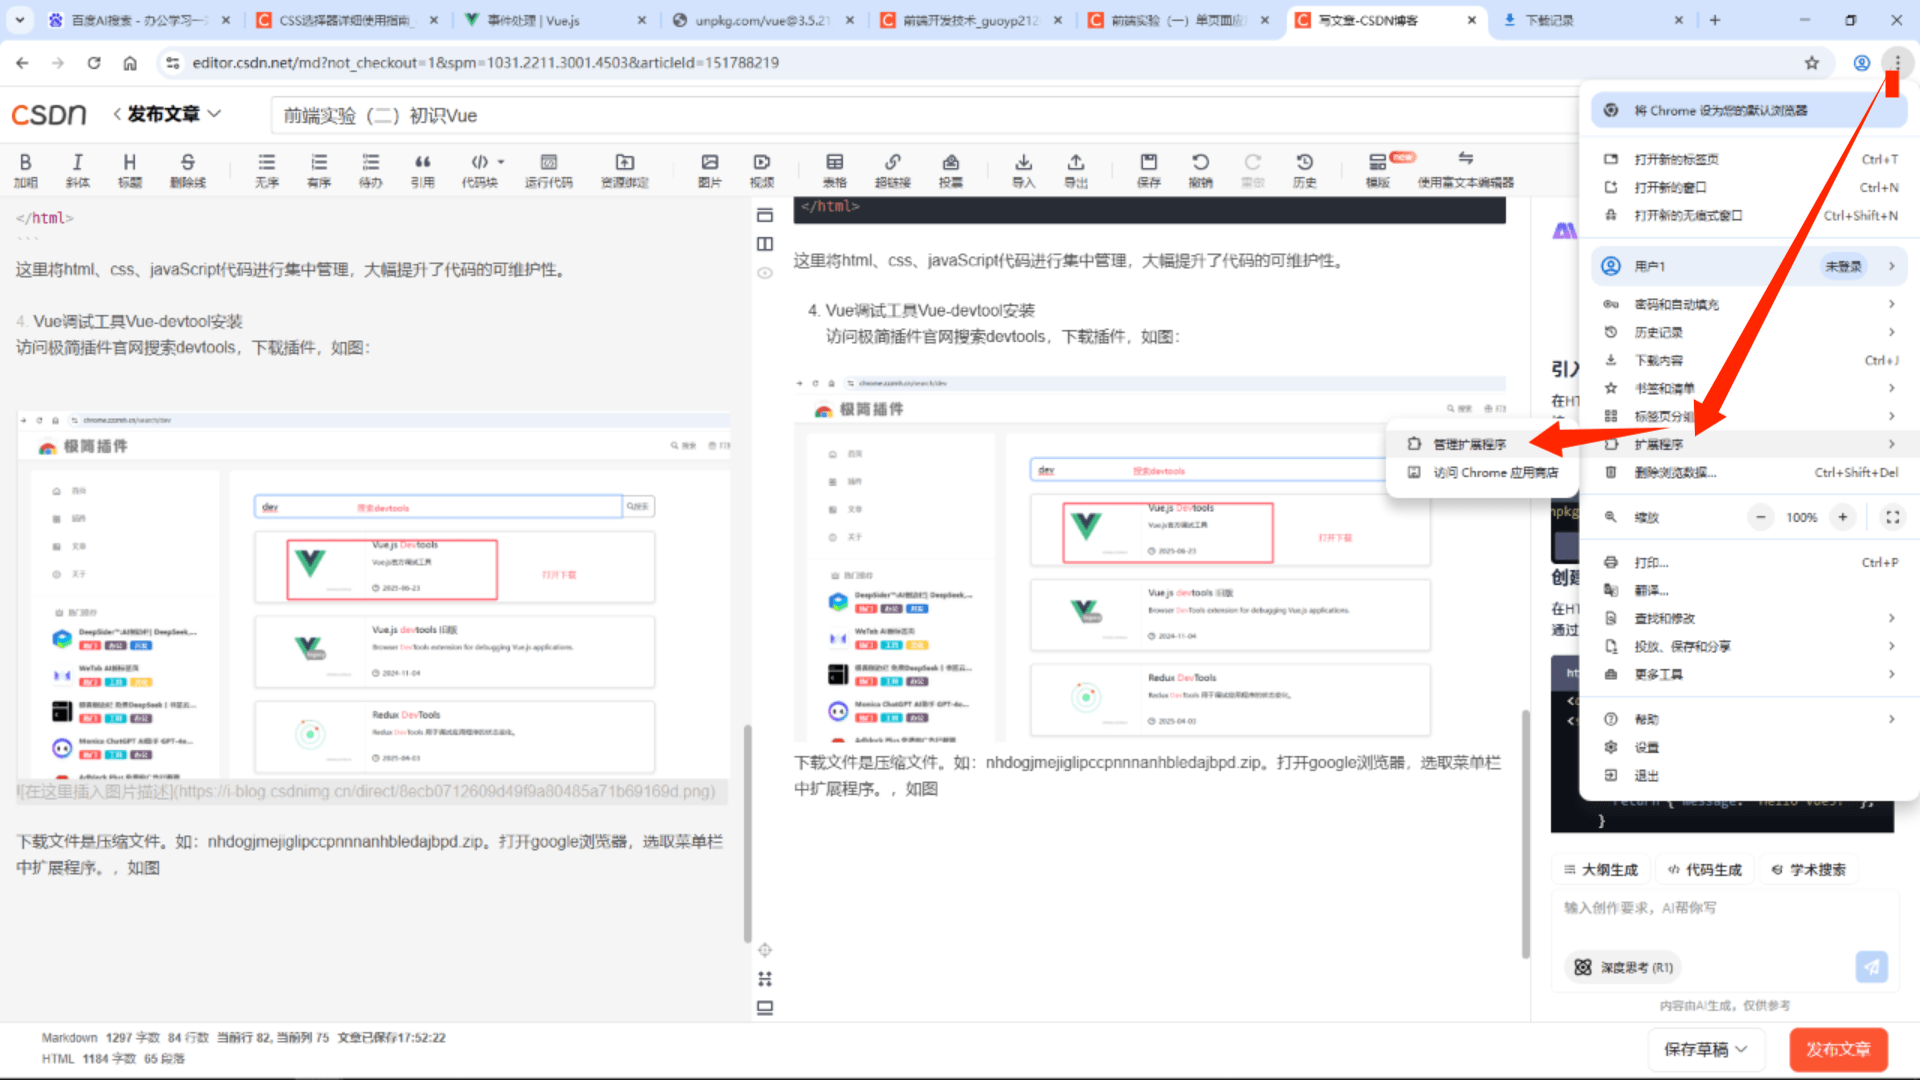Enter full screen from Chrome zoom row

[x=1892, y=517]
